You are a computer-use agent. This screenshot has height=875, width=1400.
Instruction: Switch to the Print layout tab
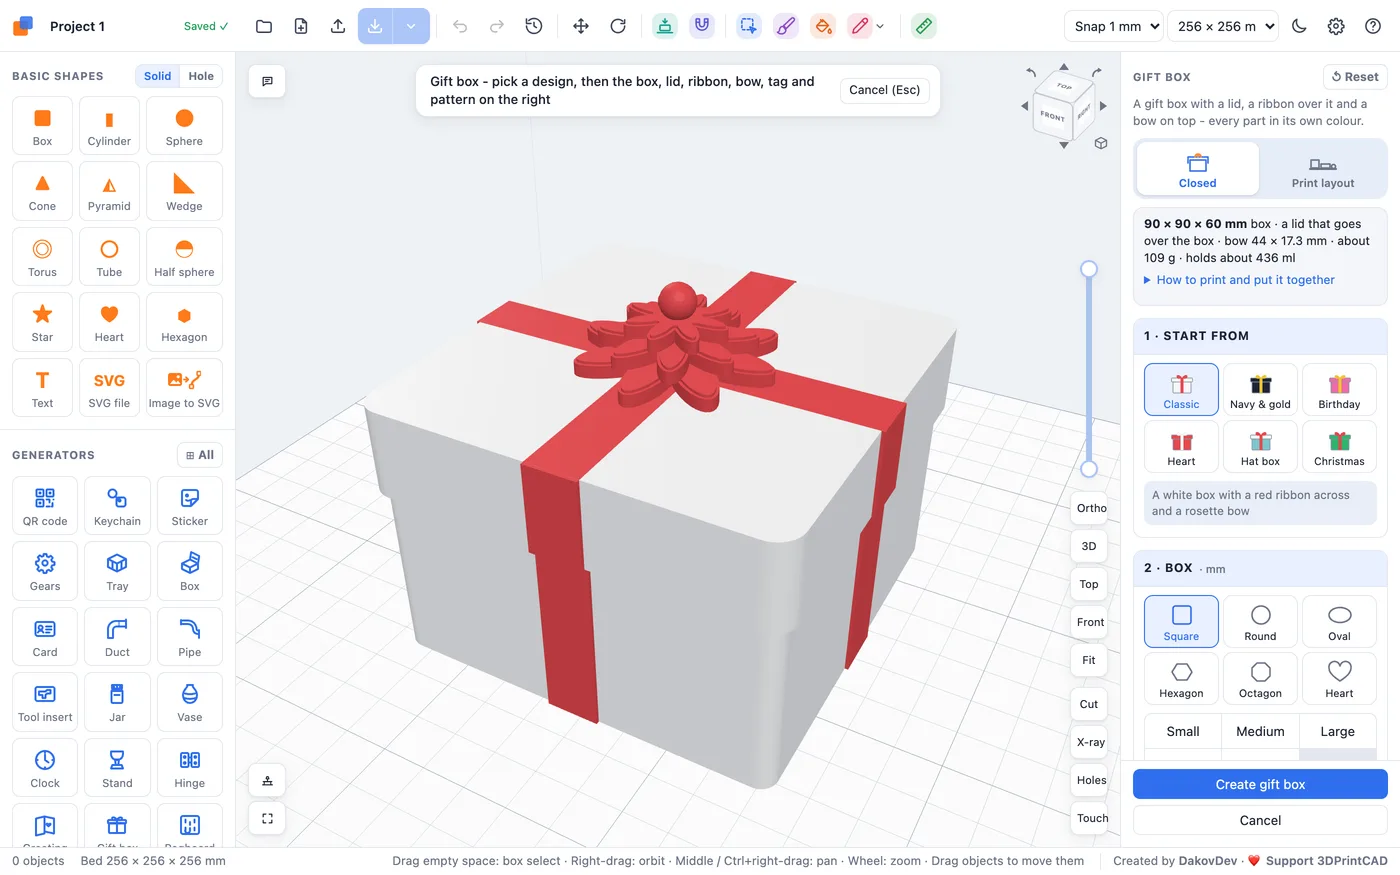point(1323,171)
